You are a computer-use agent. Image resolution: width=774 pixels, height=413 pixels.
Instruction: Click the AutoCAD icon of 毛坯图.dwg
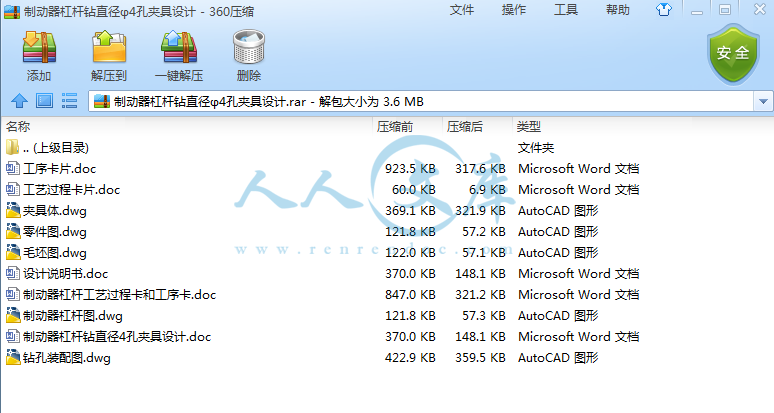[x=12, y=253]
